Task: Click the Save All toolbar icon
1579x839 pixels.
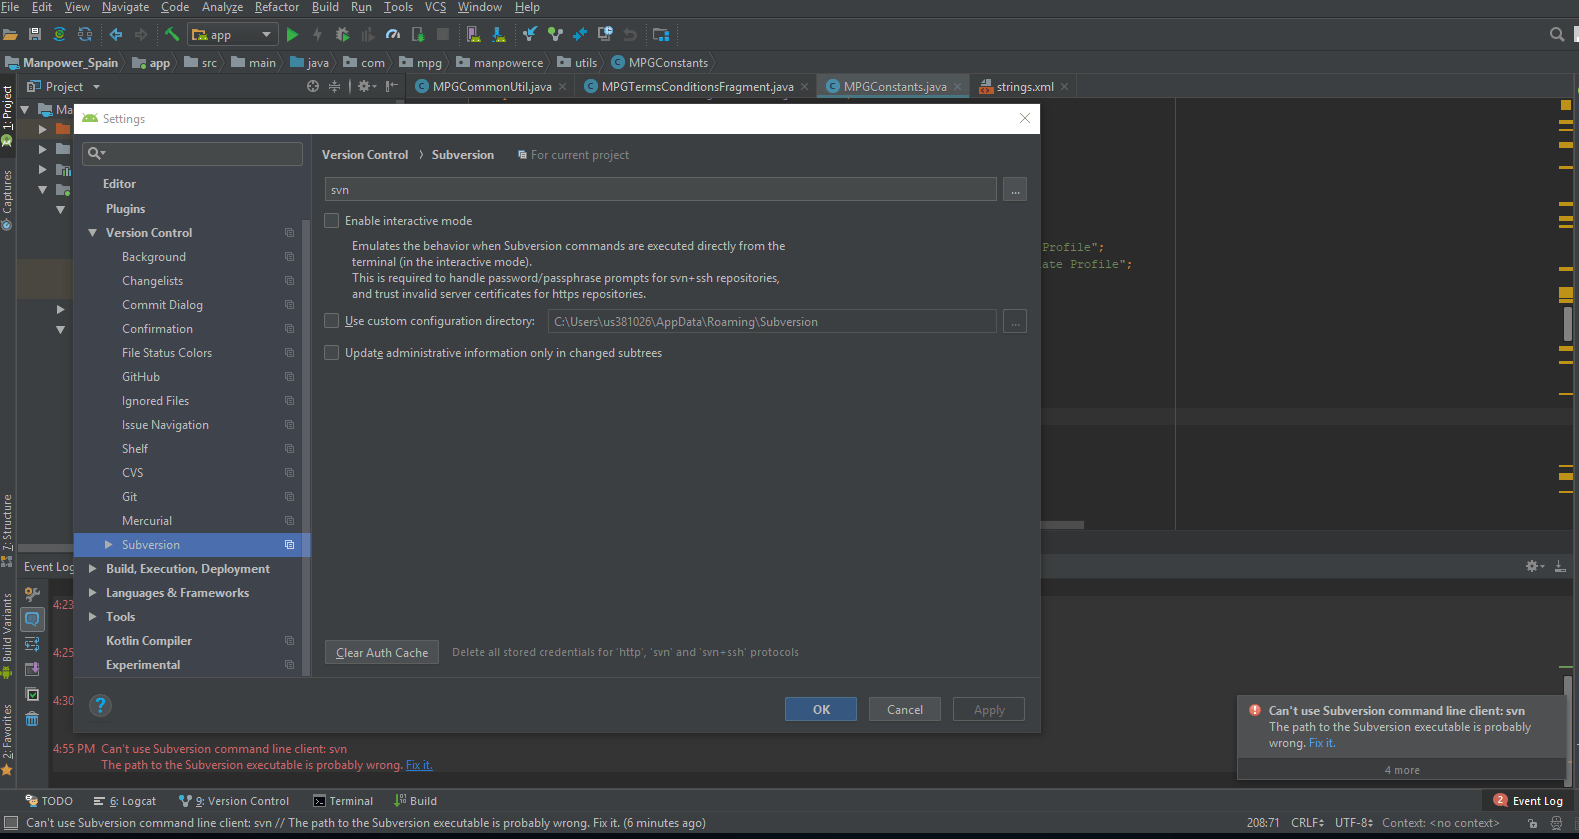Action: (35, 34)
